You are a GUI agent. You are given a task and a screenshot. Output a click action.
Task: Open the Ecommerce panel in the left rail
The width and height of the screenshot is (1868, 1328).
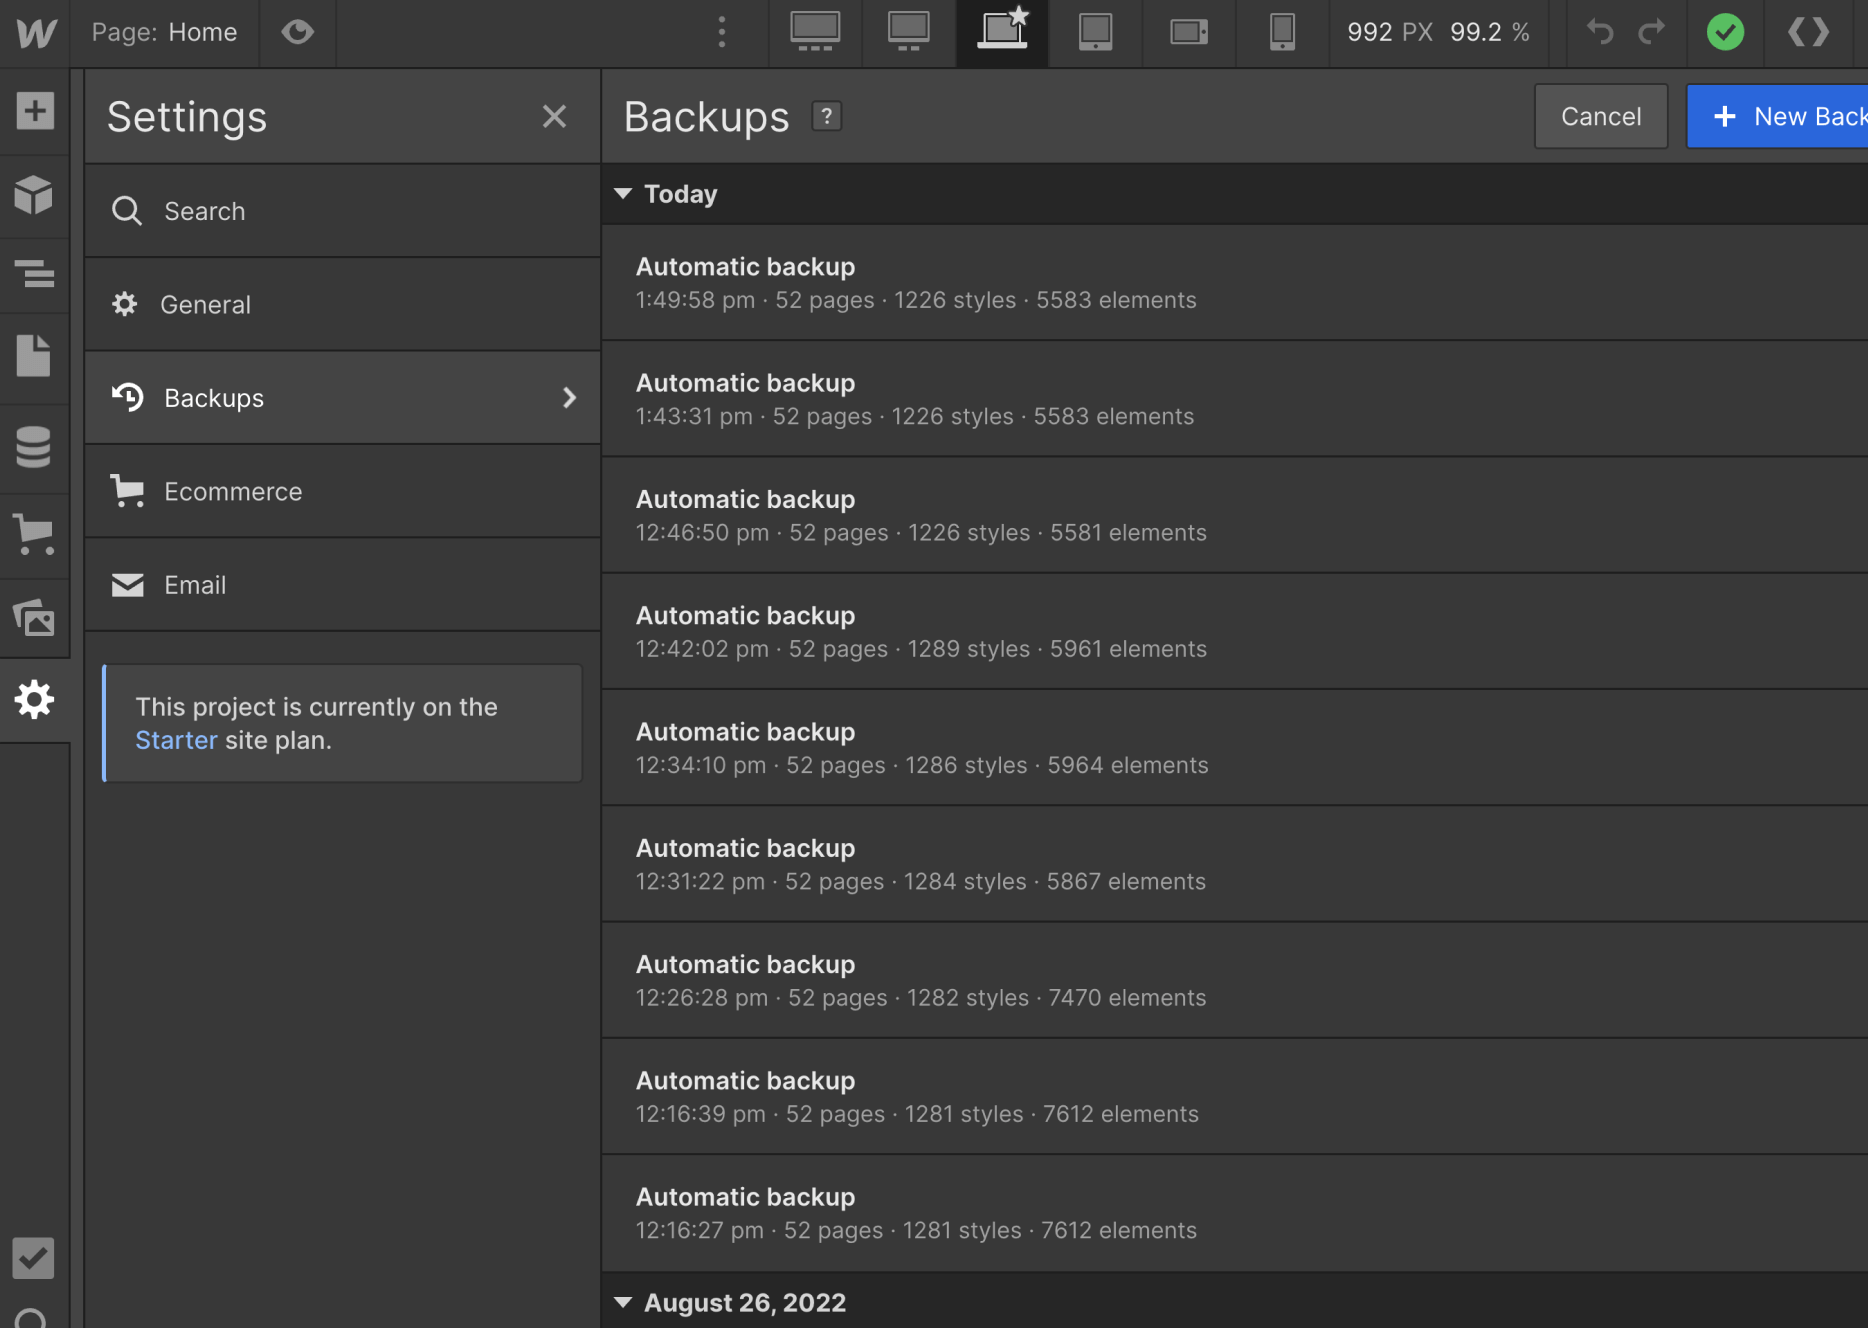click(x=35, y=533)
